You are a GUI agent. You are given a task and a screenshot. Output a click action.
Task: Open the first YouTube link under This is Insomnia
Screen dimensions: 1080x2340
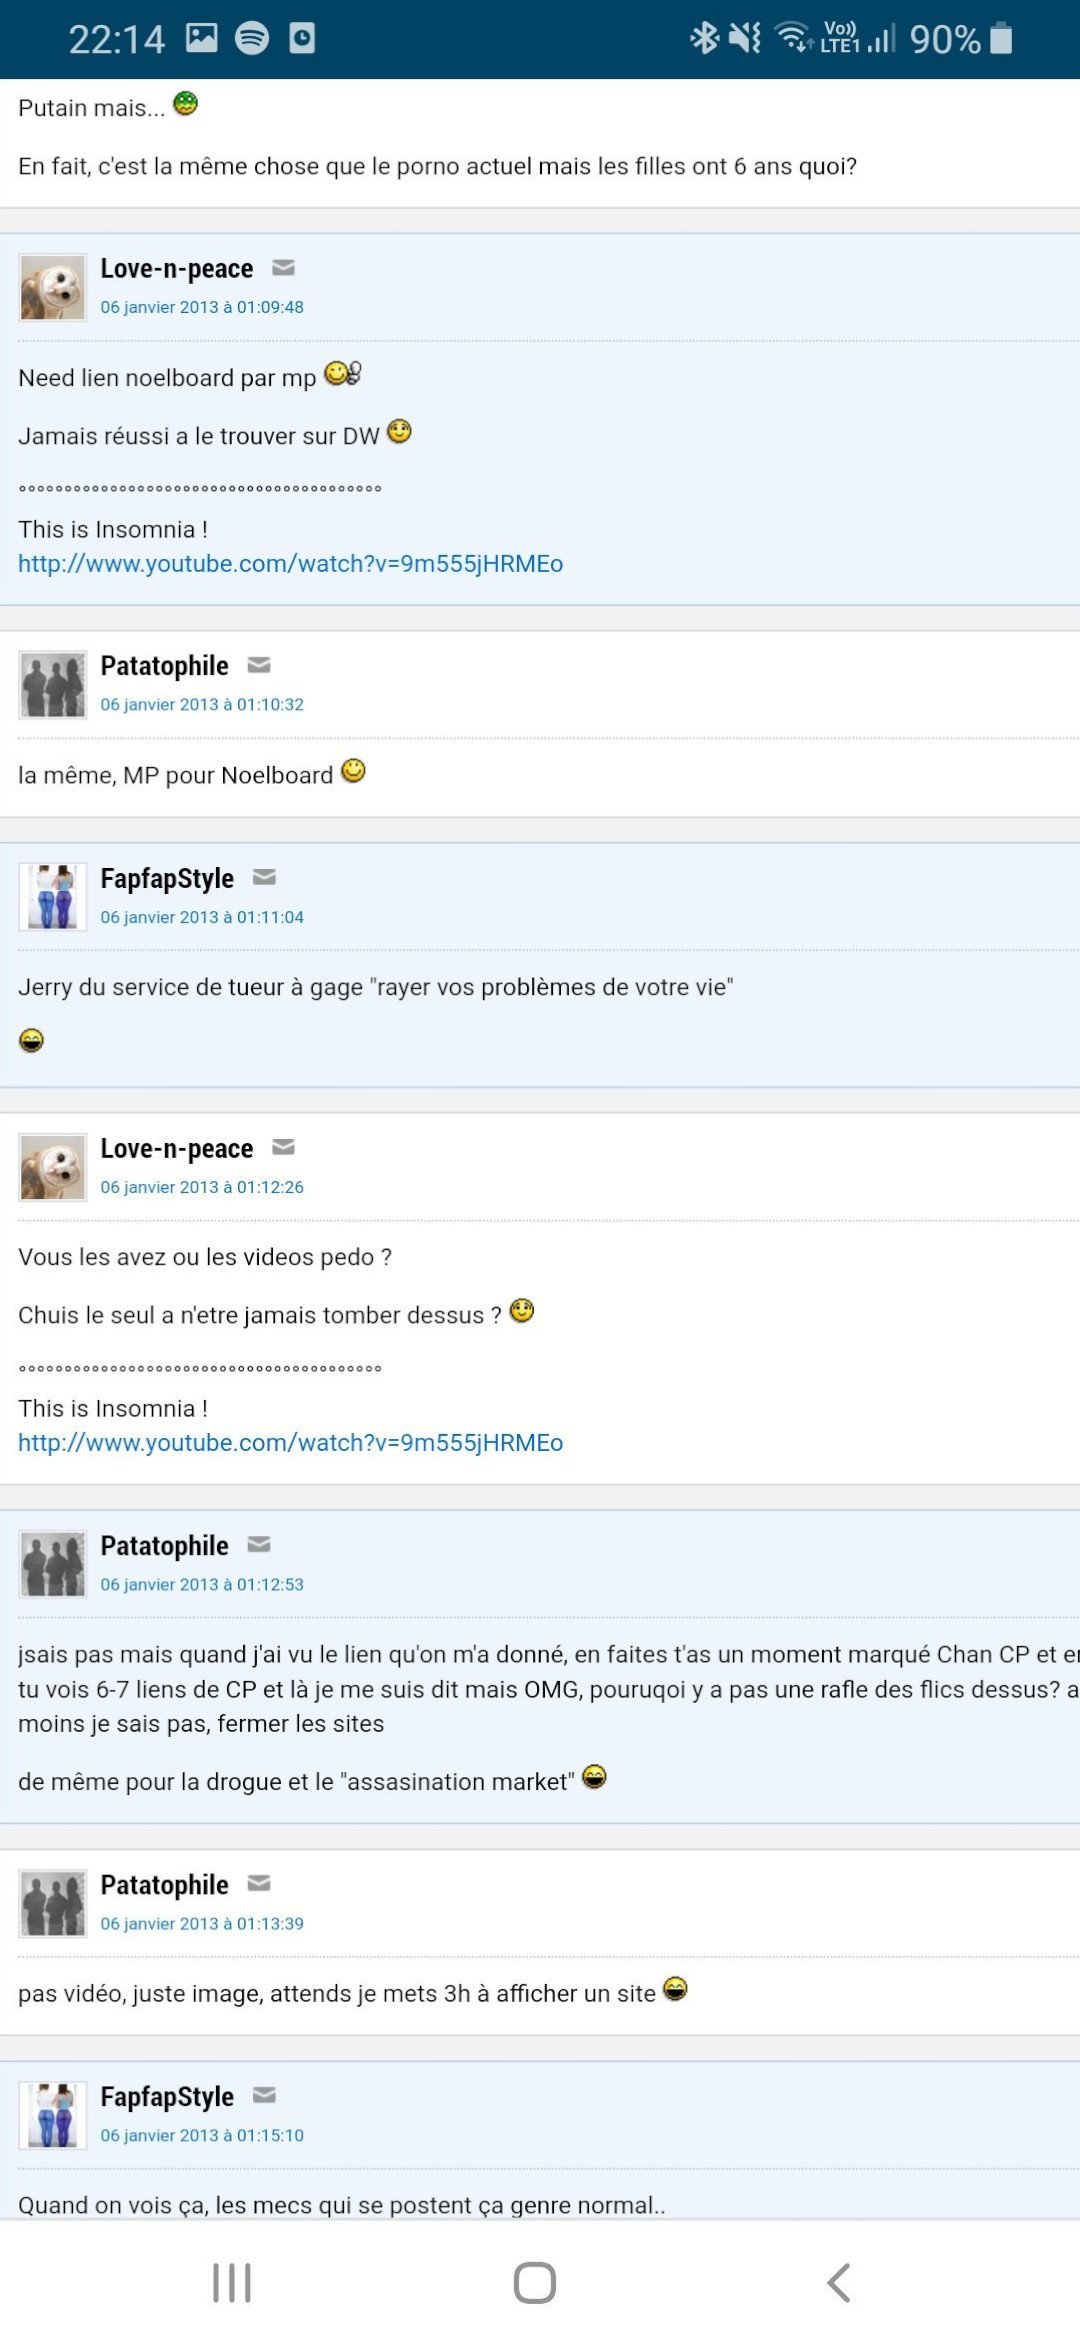(291, 564)
